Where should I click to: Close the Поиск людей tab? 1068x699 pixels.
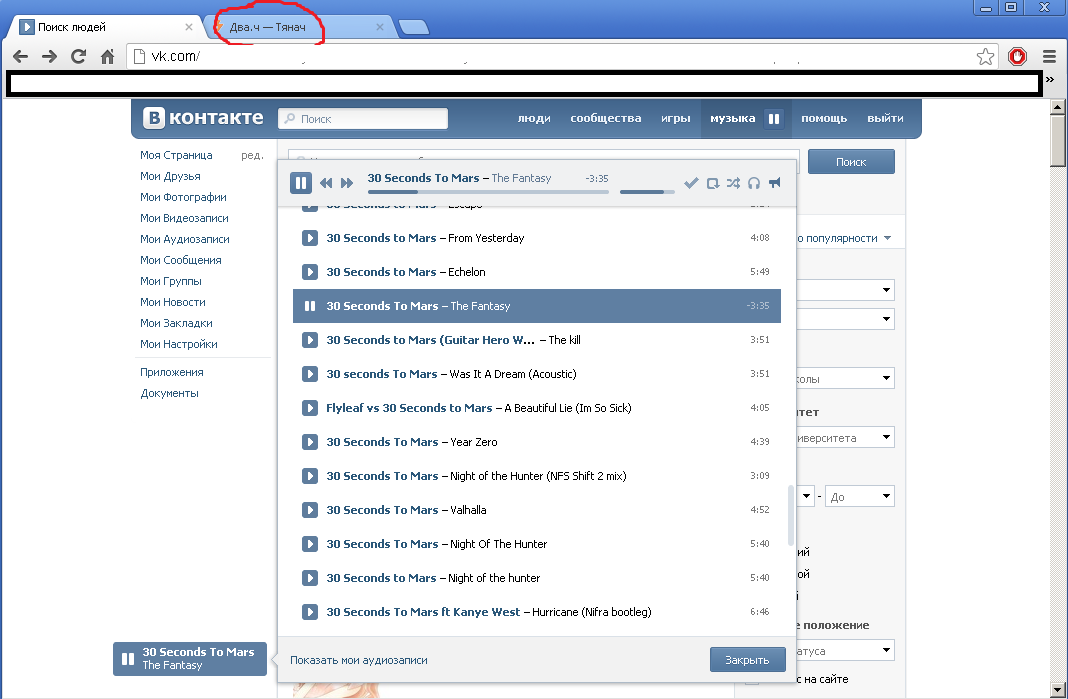point(189,27)
